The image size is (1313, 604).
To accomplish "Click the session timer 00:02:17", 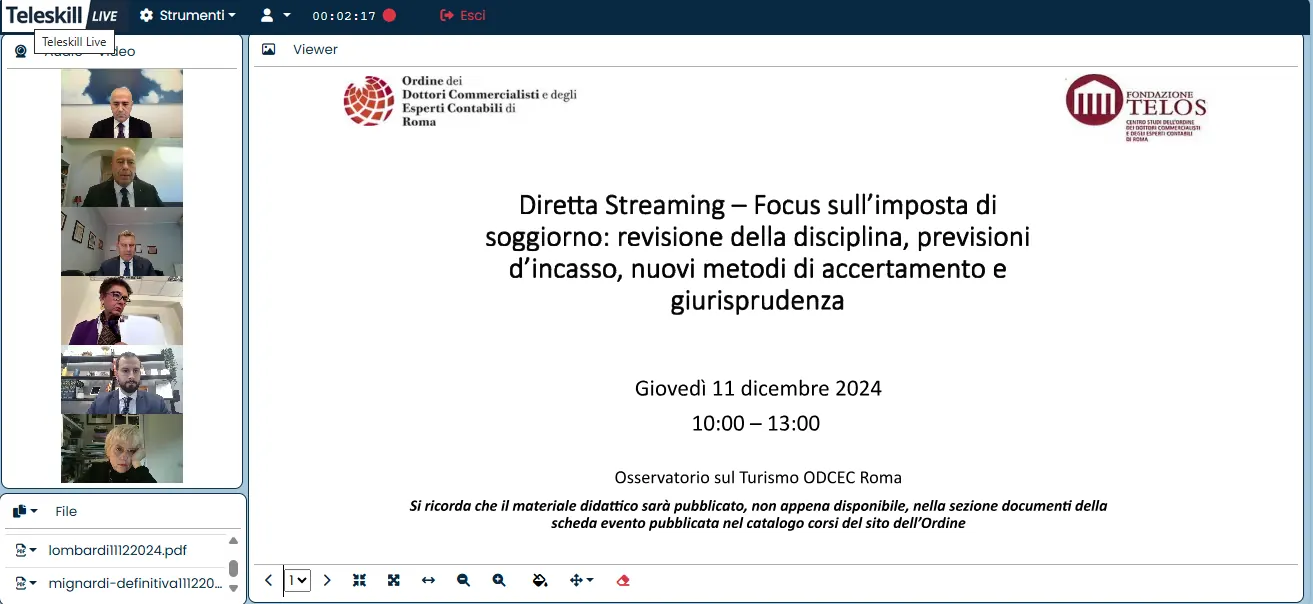I will (x=344, y=16).
